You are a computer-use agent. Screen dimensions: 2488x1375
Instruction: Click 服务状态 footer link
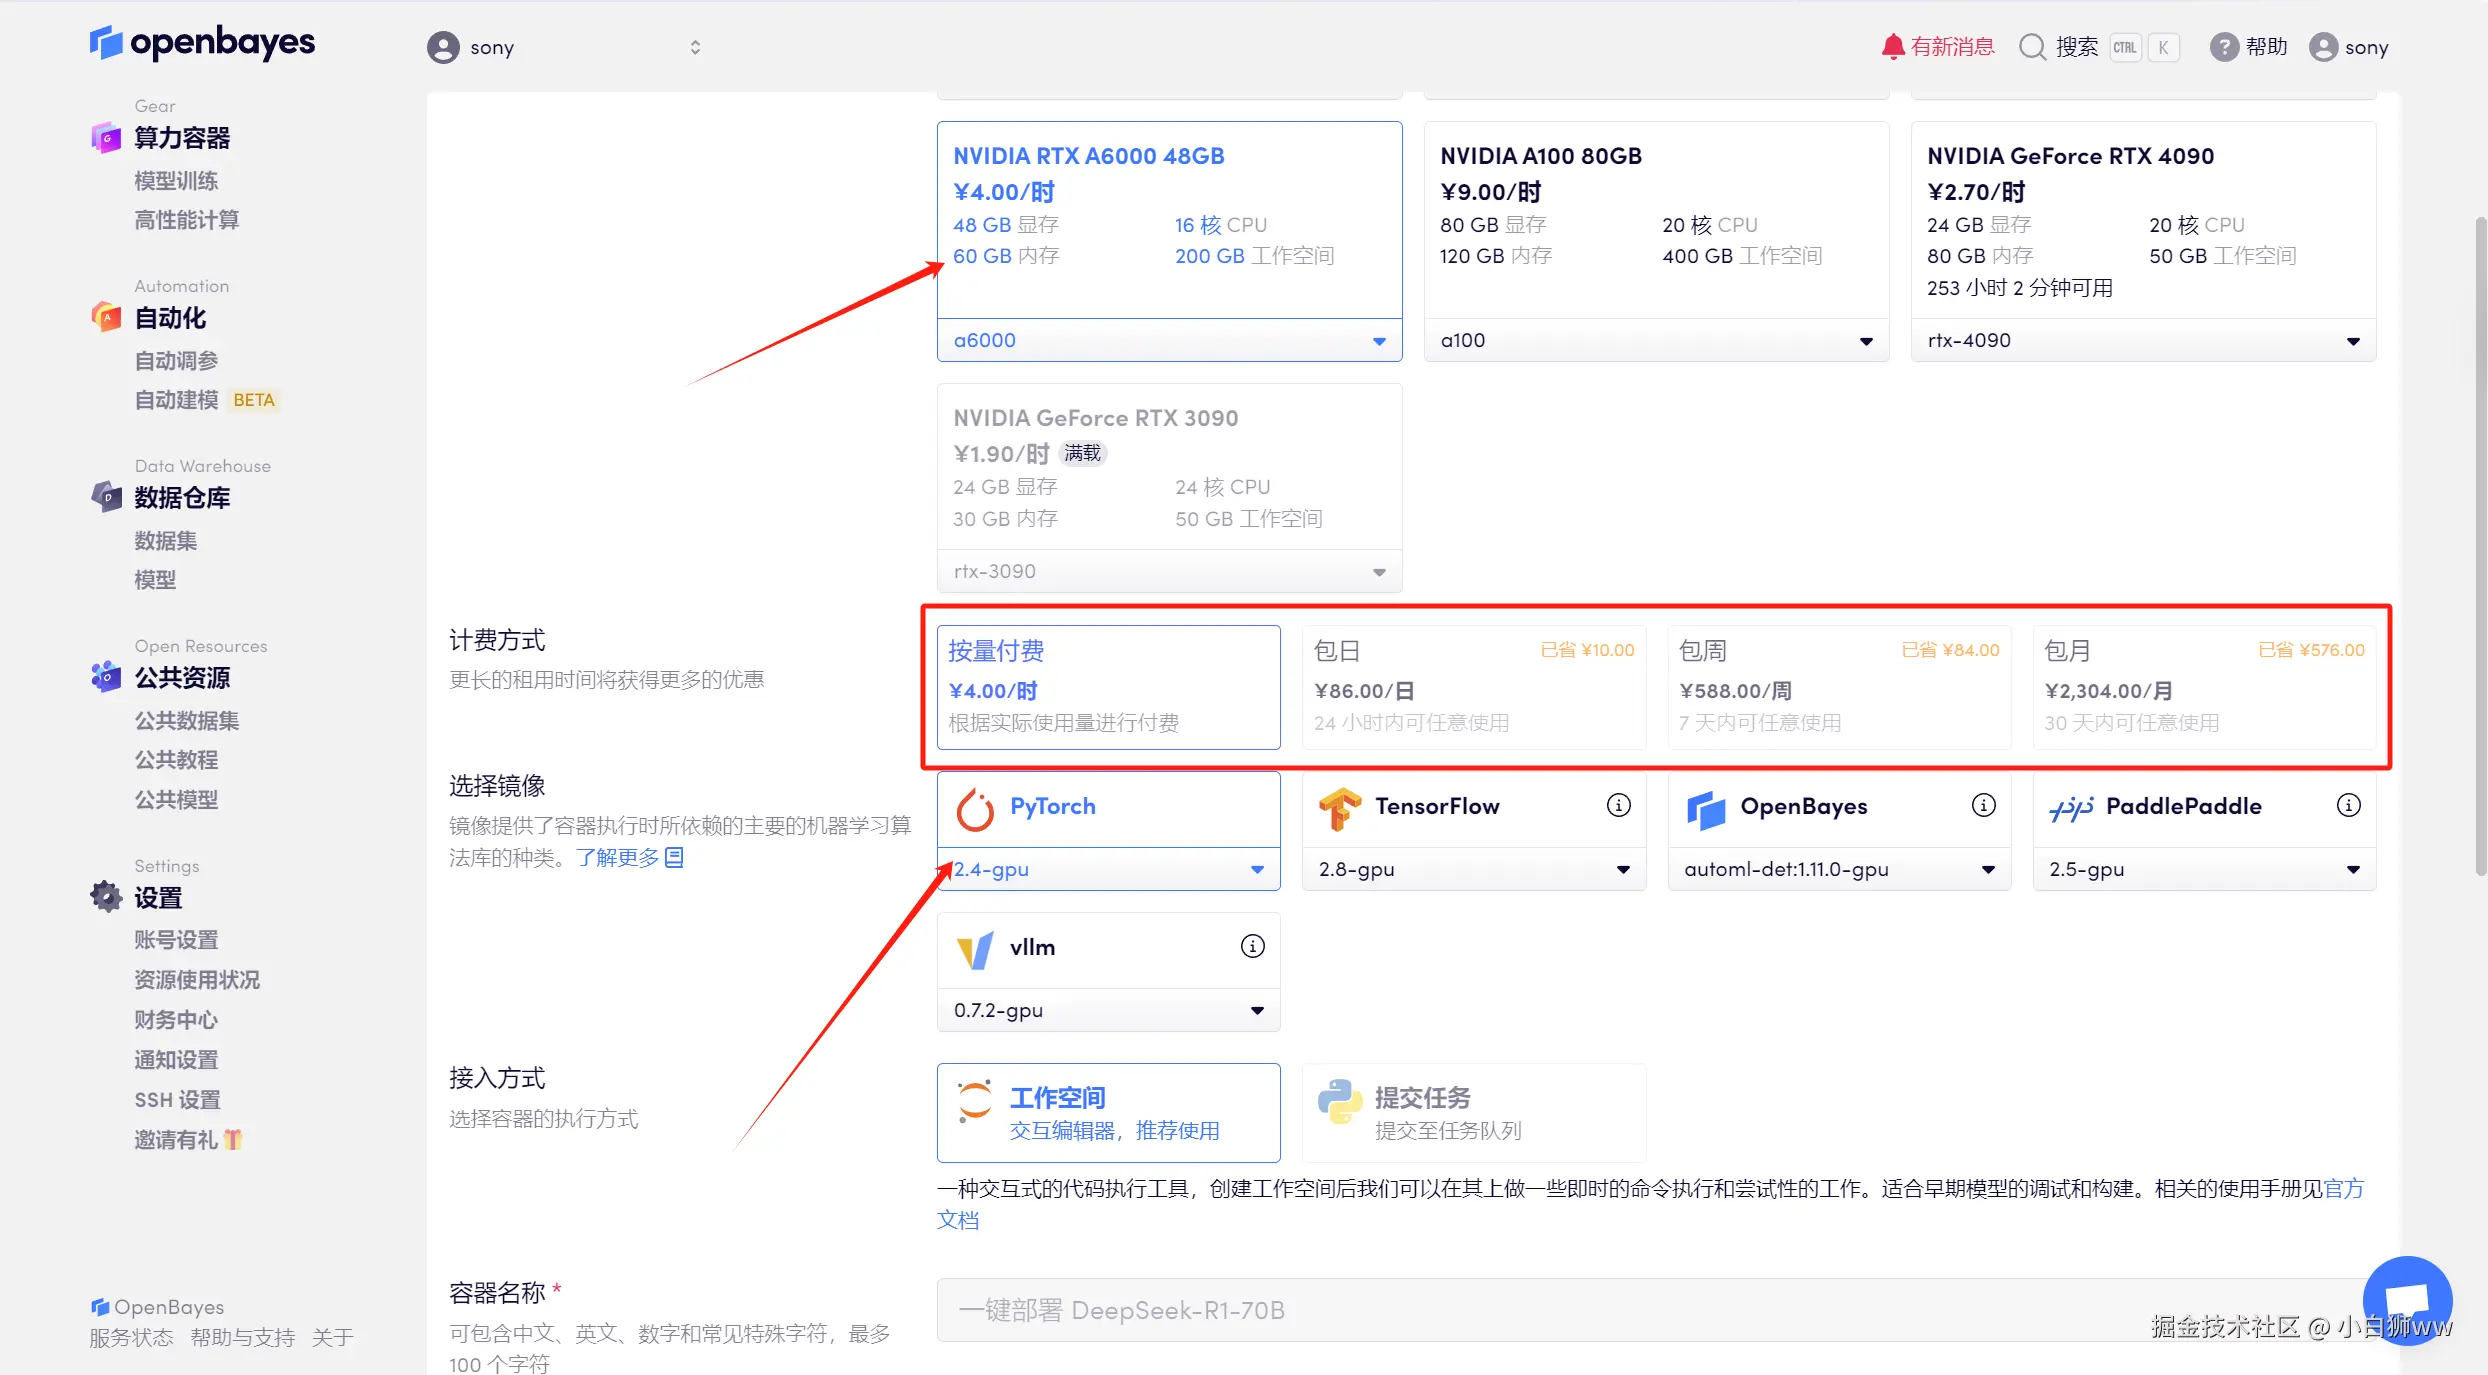pos(131,1338)
